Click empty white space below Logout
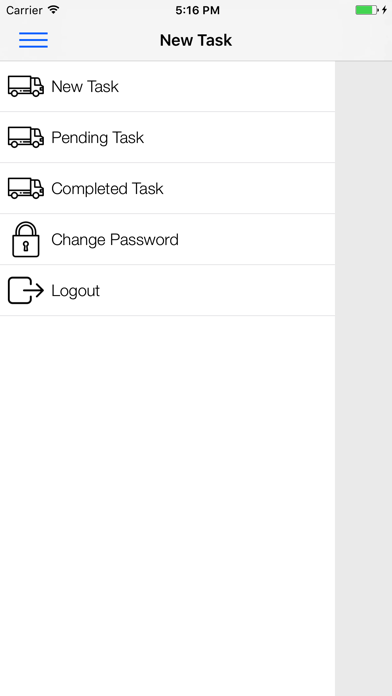Image resolution: width=392 pixels, height=696 pixels. [167, 506]
